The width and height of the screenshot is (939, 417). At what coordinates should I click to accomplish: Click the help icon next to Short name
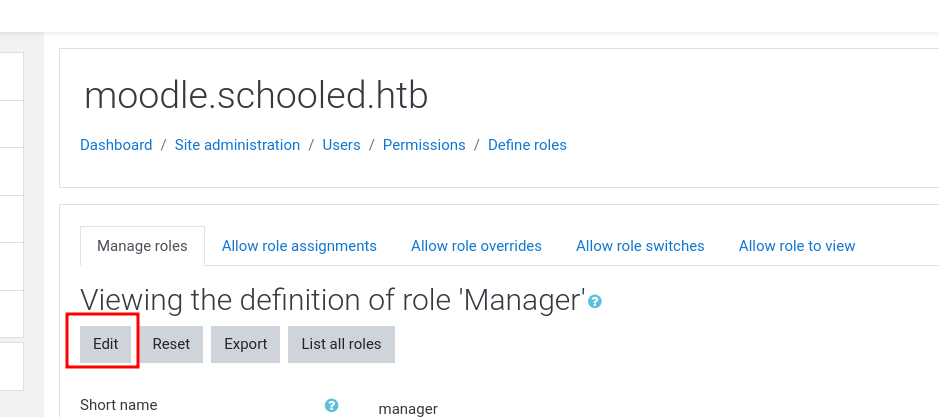coord(331,406)
